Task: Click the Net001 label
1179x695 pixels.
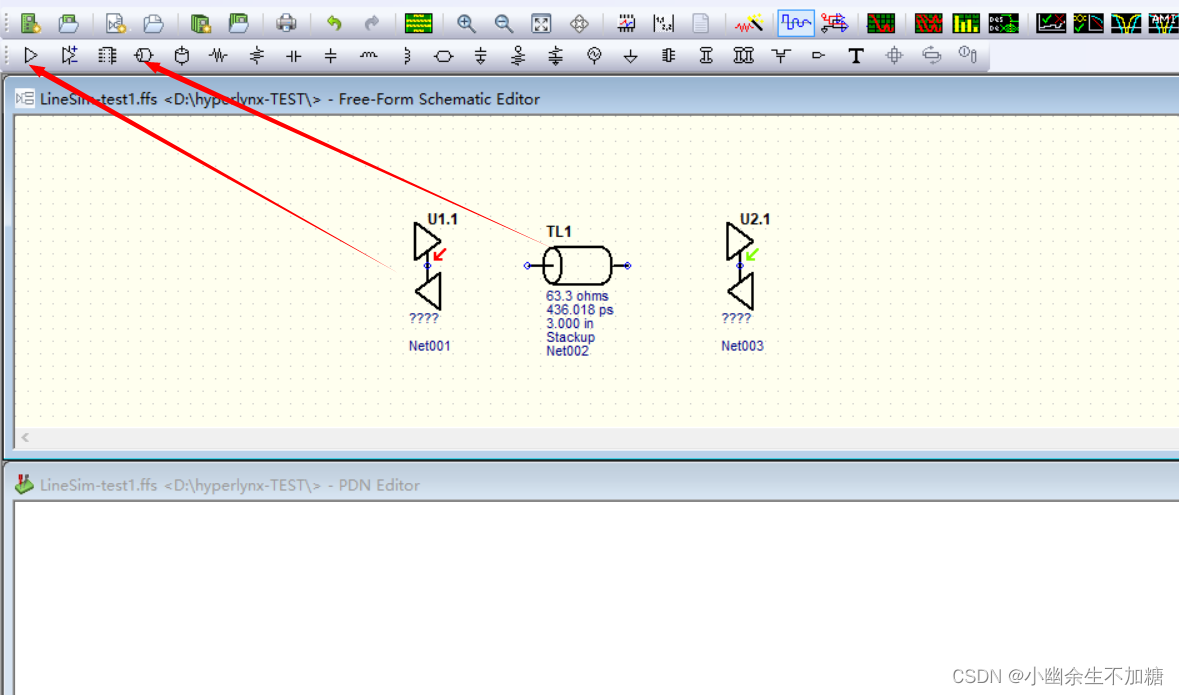Action: click(x=429, y=346)
